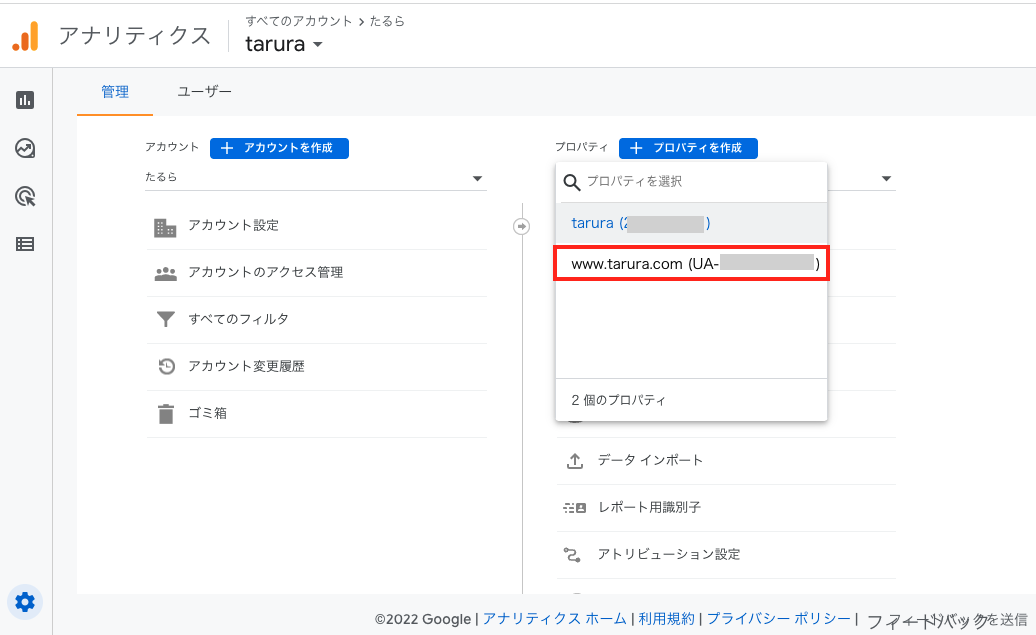Image resolution: width=1036 pixels, height=635 pixels.
Task: Open the 利用規約 link
Action: point(666,619)
